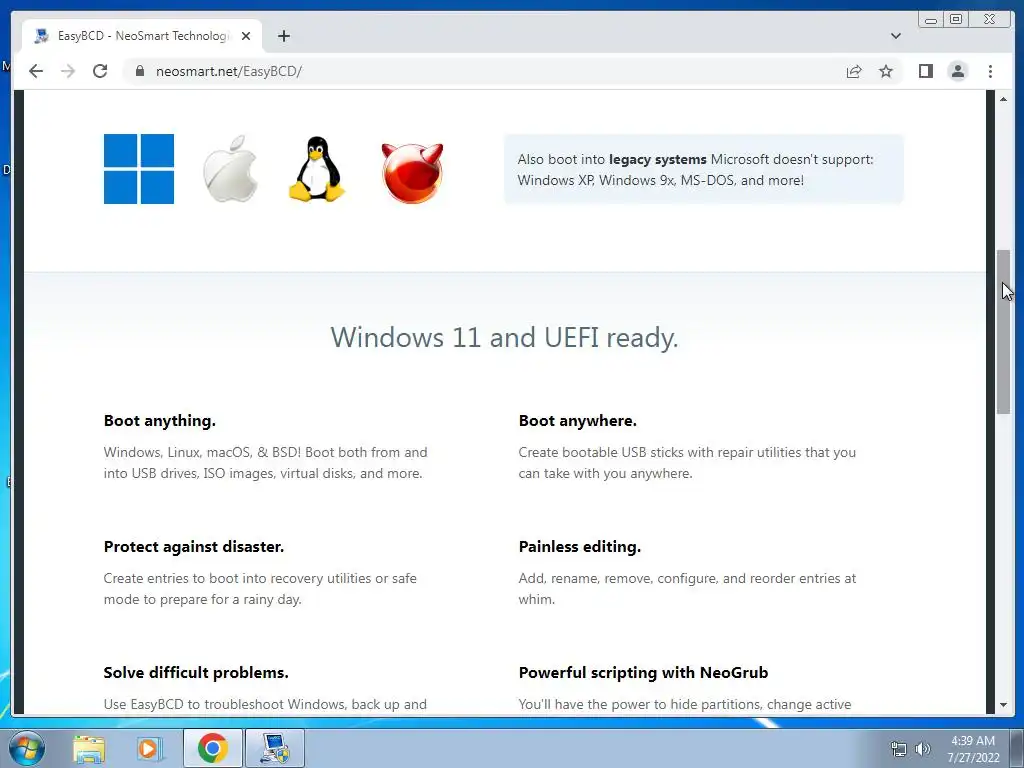Bookmark this page with star icon

pos(886,71)
